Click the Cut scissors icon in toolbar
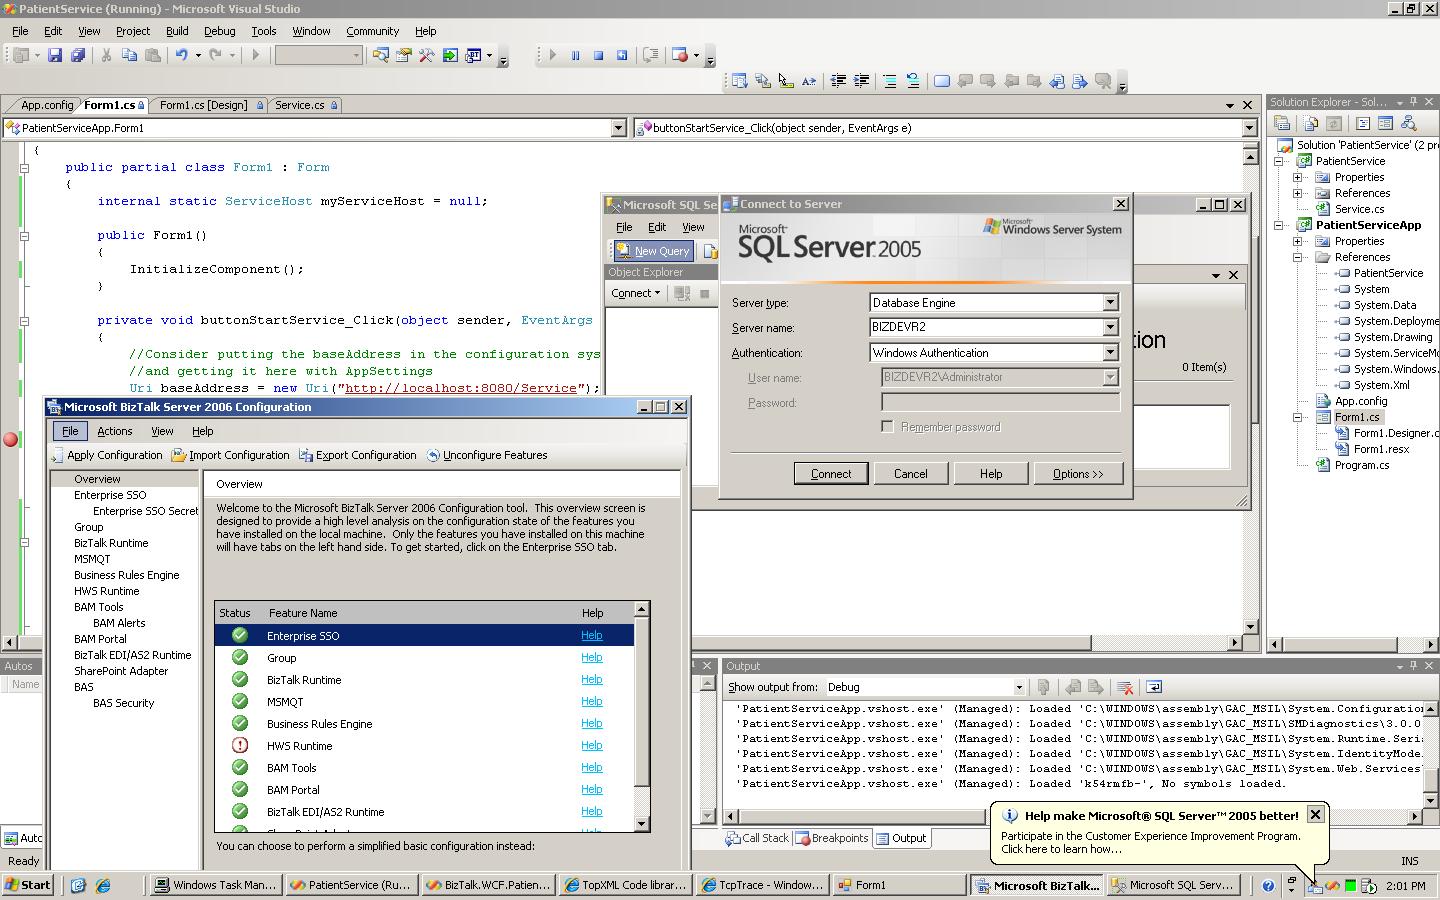This screenshot has height=900, width=1440. (106, 56)
